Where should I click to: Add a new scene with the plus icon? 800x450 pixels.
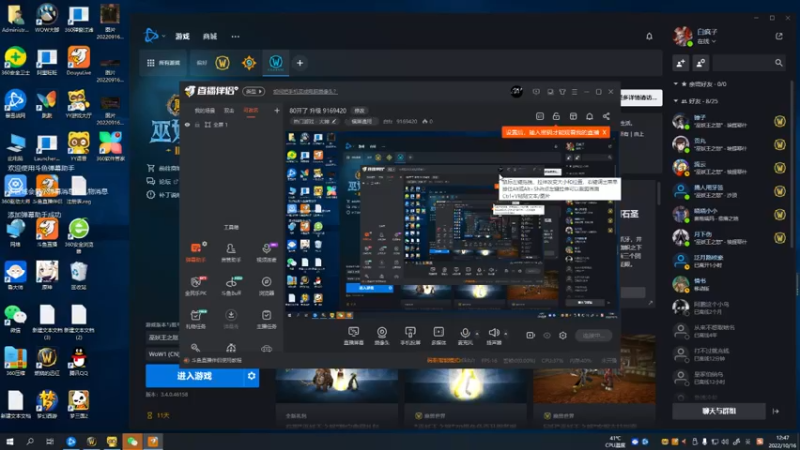[277, 110]
